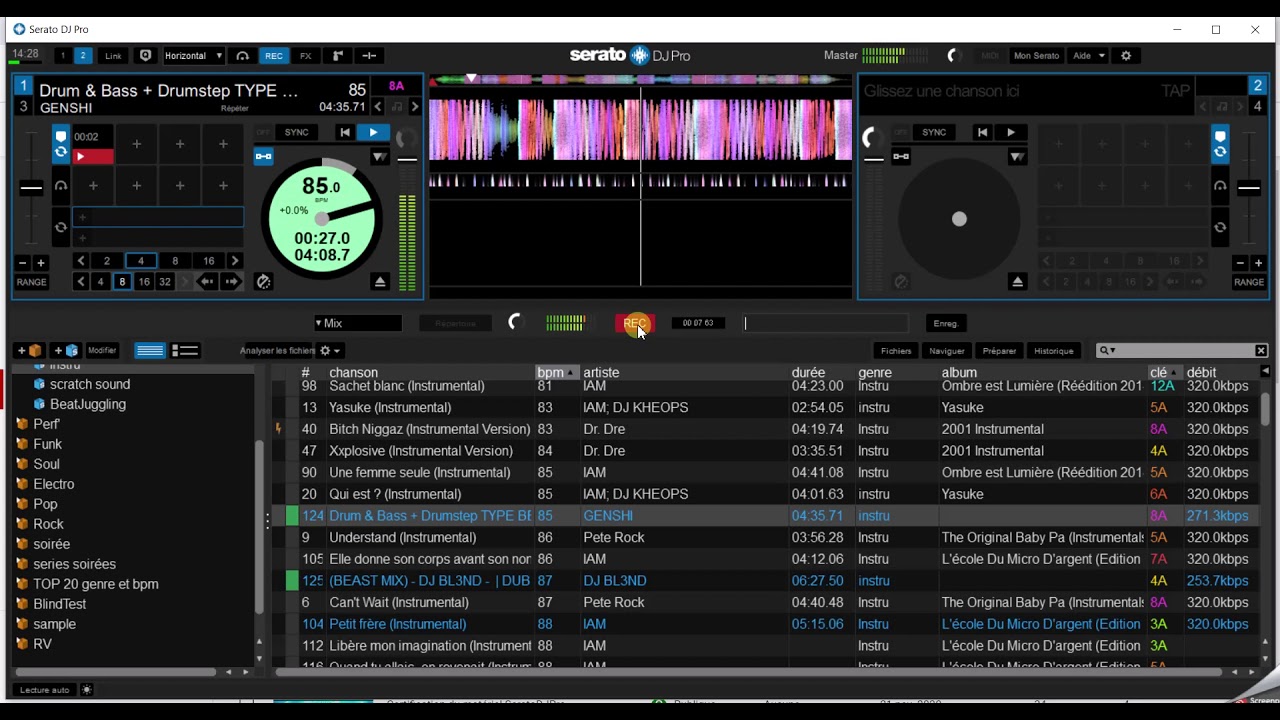Click the RANGE button on deck 1
Viewport: 1280px width, 720px height.
(x=31, y=282)
